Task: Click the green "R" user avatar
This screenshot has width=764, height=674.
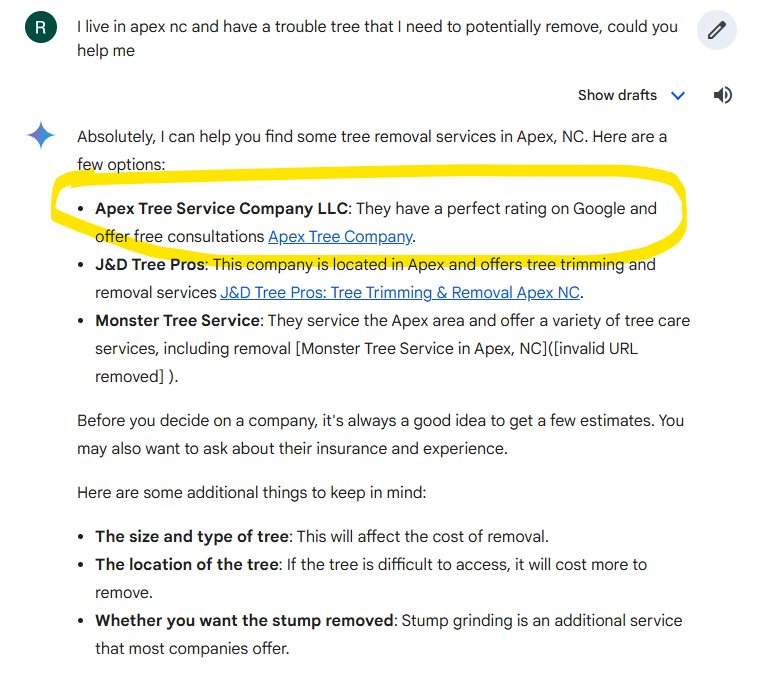Action: point(39,27)
